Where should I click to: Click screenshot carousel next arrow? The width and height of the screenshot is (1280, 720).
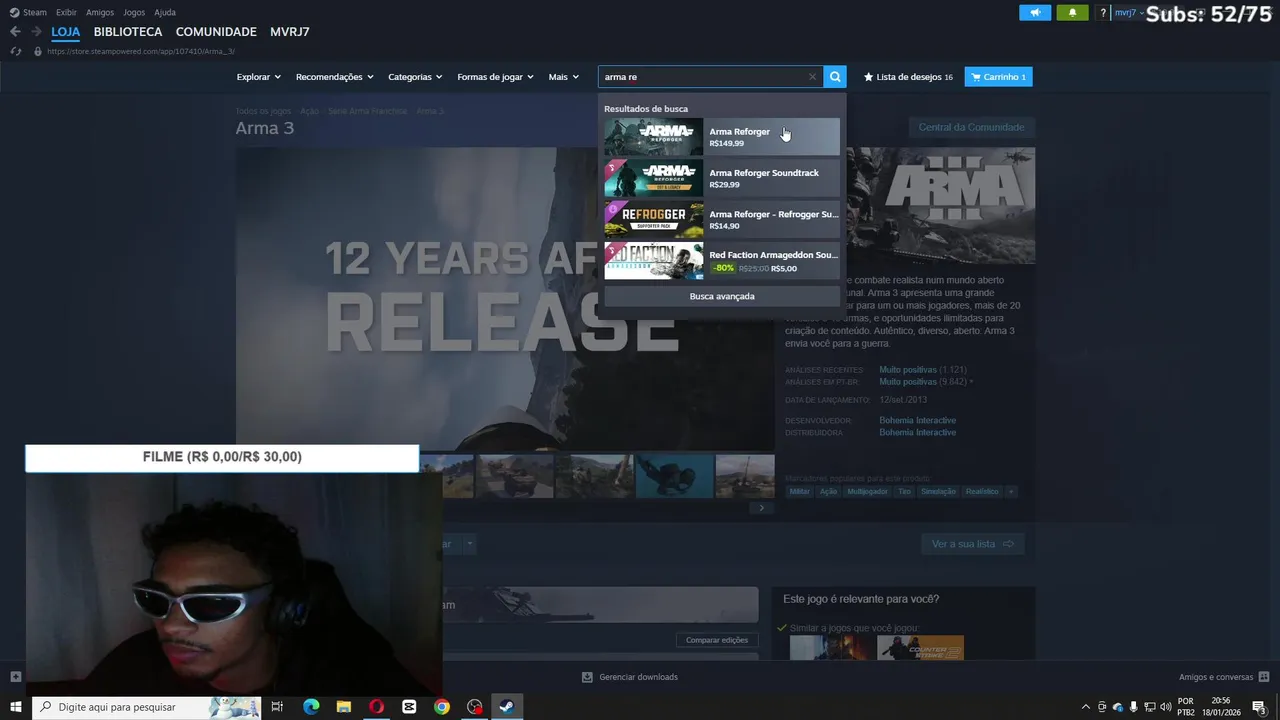tap(761, 508)
